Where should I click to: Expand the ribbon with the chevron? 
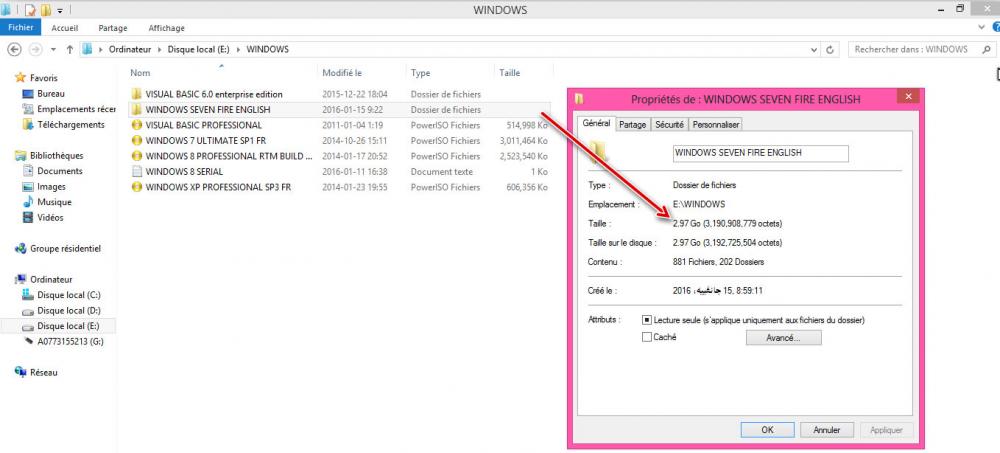tap(982, 27)
